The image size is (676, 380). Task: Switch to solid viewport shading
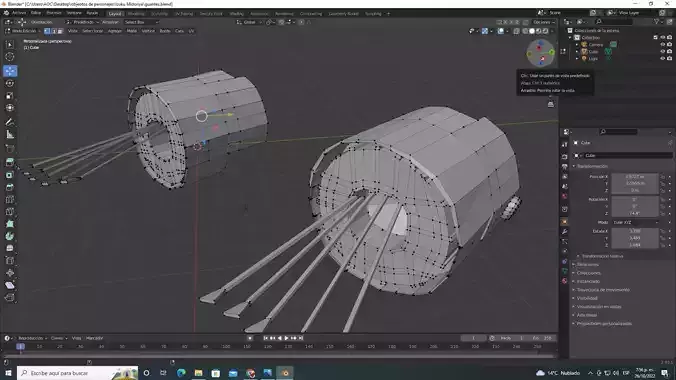pos(532,31)
